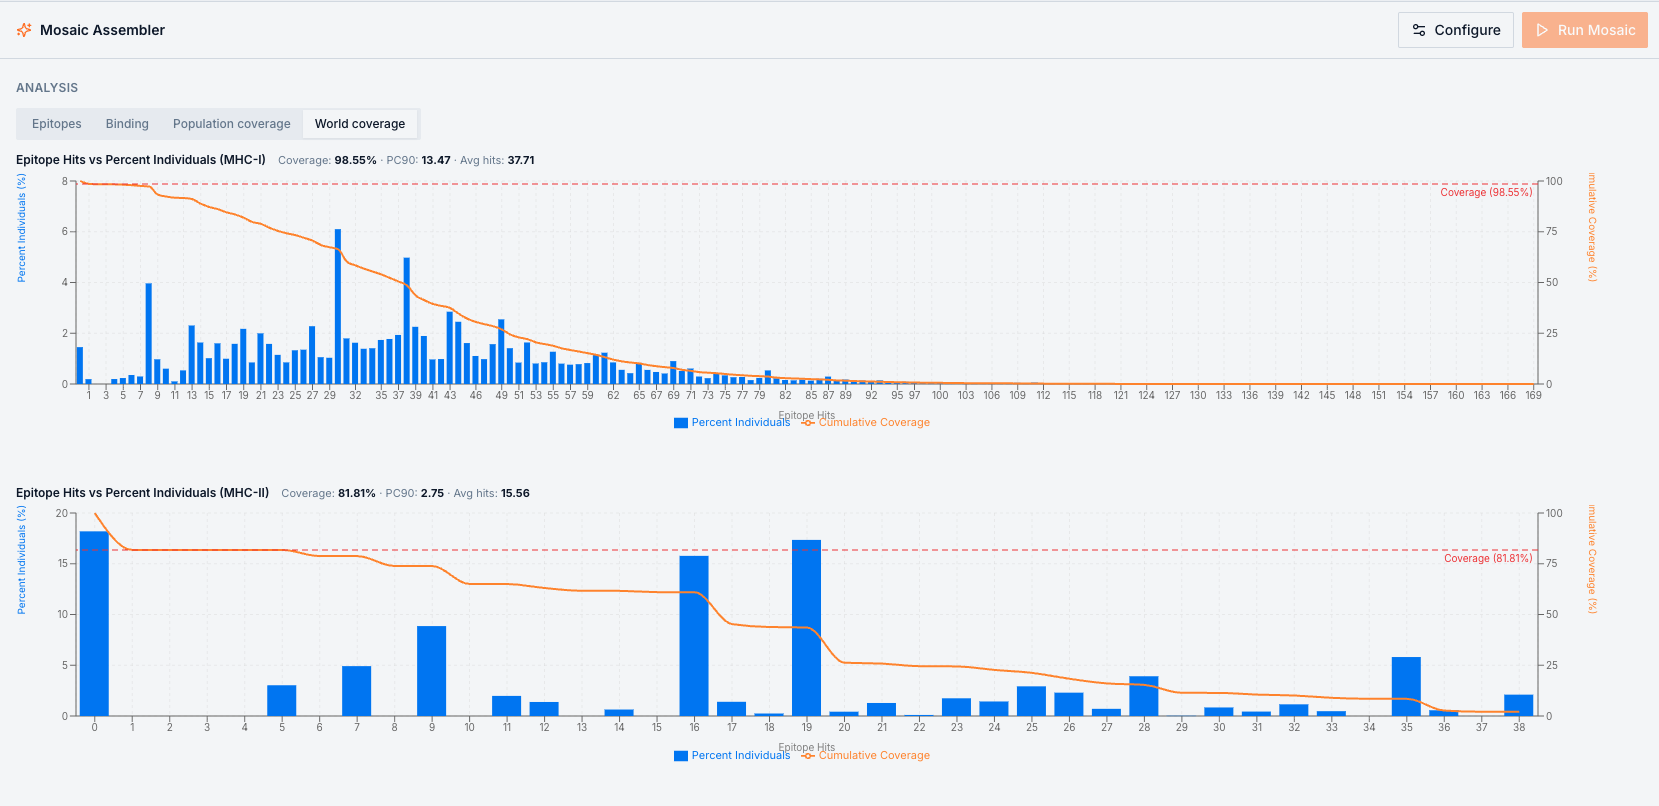Click the Mosaic Assembler sparkle logo icon
This screenshot has width=1659, height=806.
pyautogui.click(x=24, y=30)
